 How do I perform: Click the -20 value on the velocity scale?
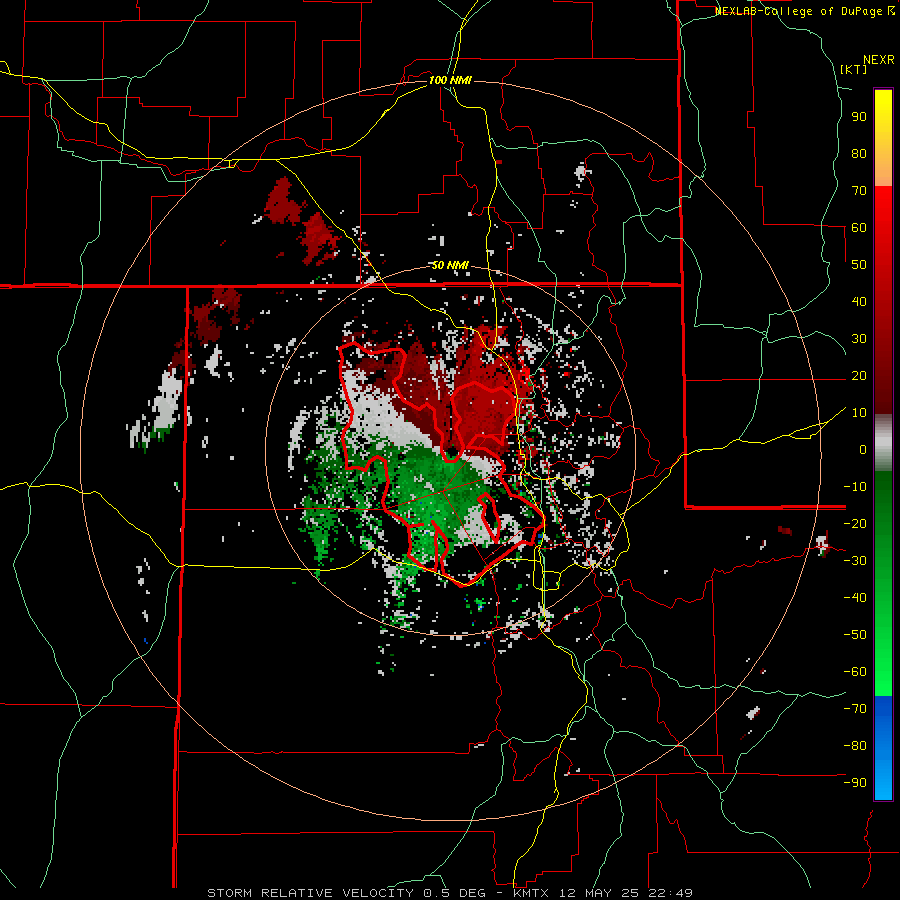click(x=855, y=523)
